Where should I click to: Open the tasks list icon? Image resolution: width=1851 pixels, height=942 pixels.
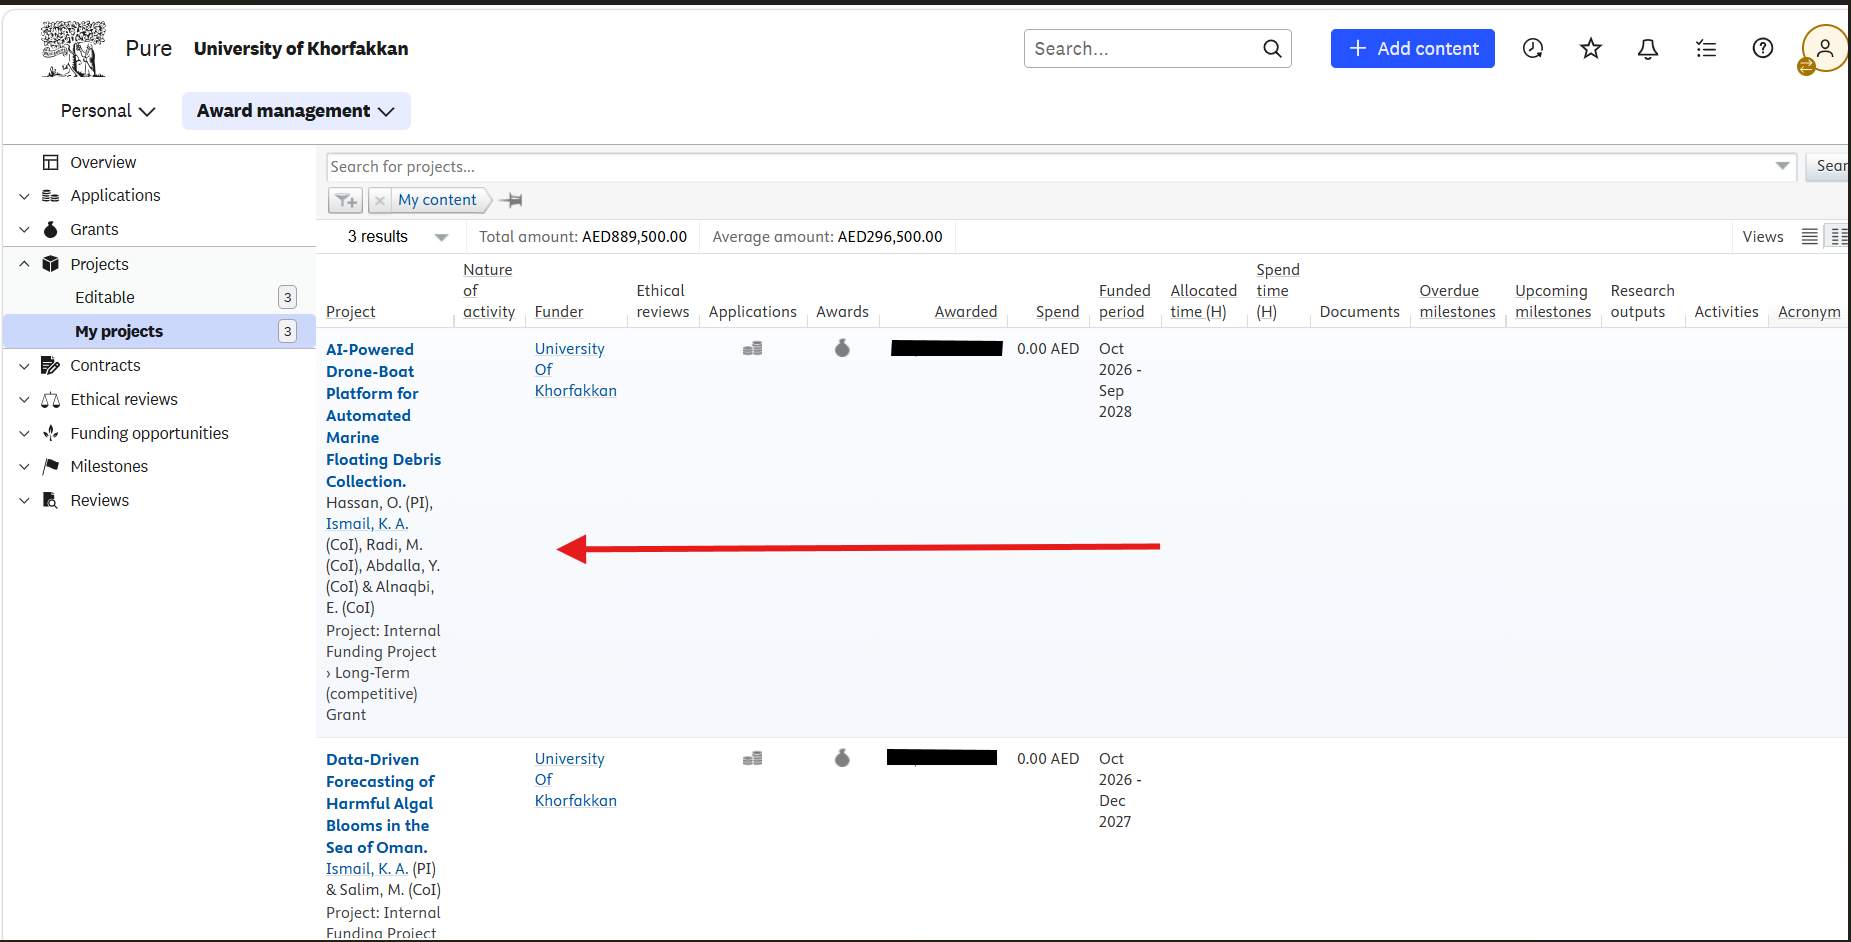click(x=1706, y=48)
